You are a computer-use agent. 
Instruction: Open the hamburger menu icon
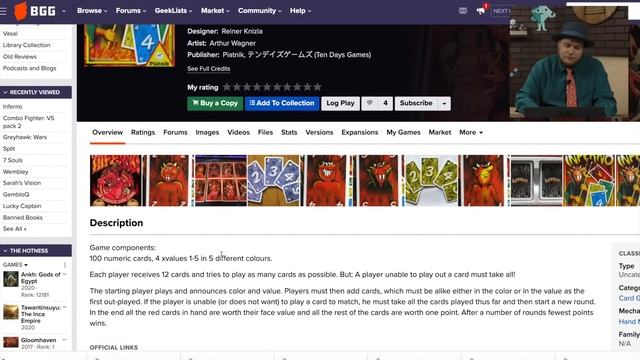click(3, 11)
